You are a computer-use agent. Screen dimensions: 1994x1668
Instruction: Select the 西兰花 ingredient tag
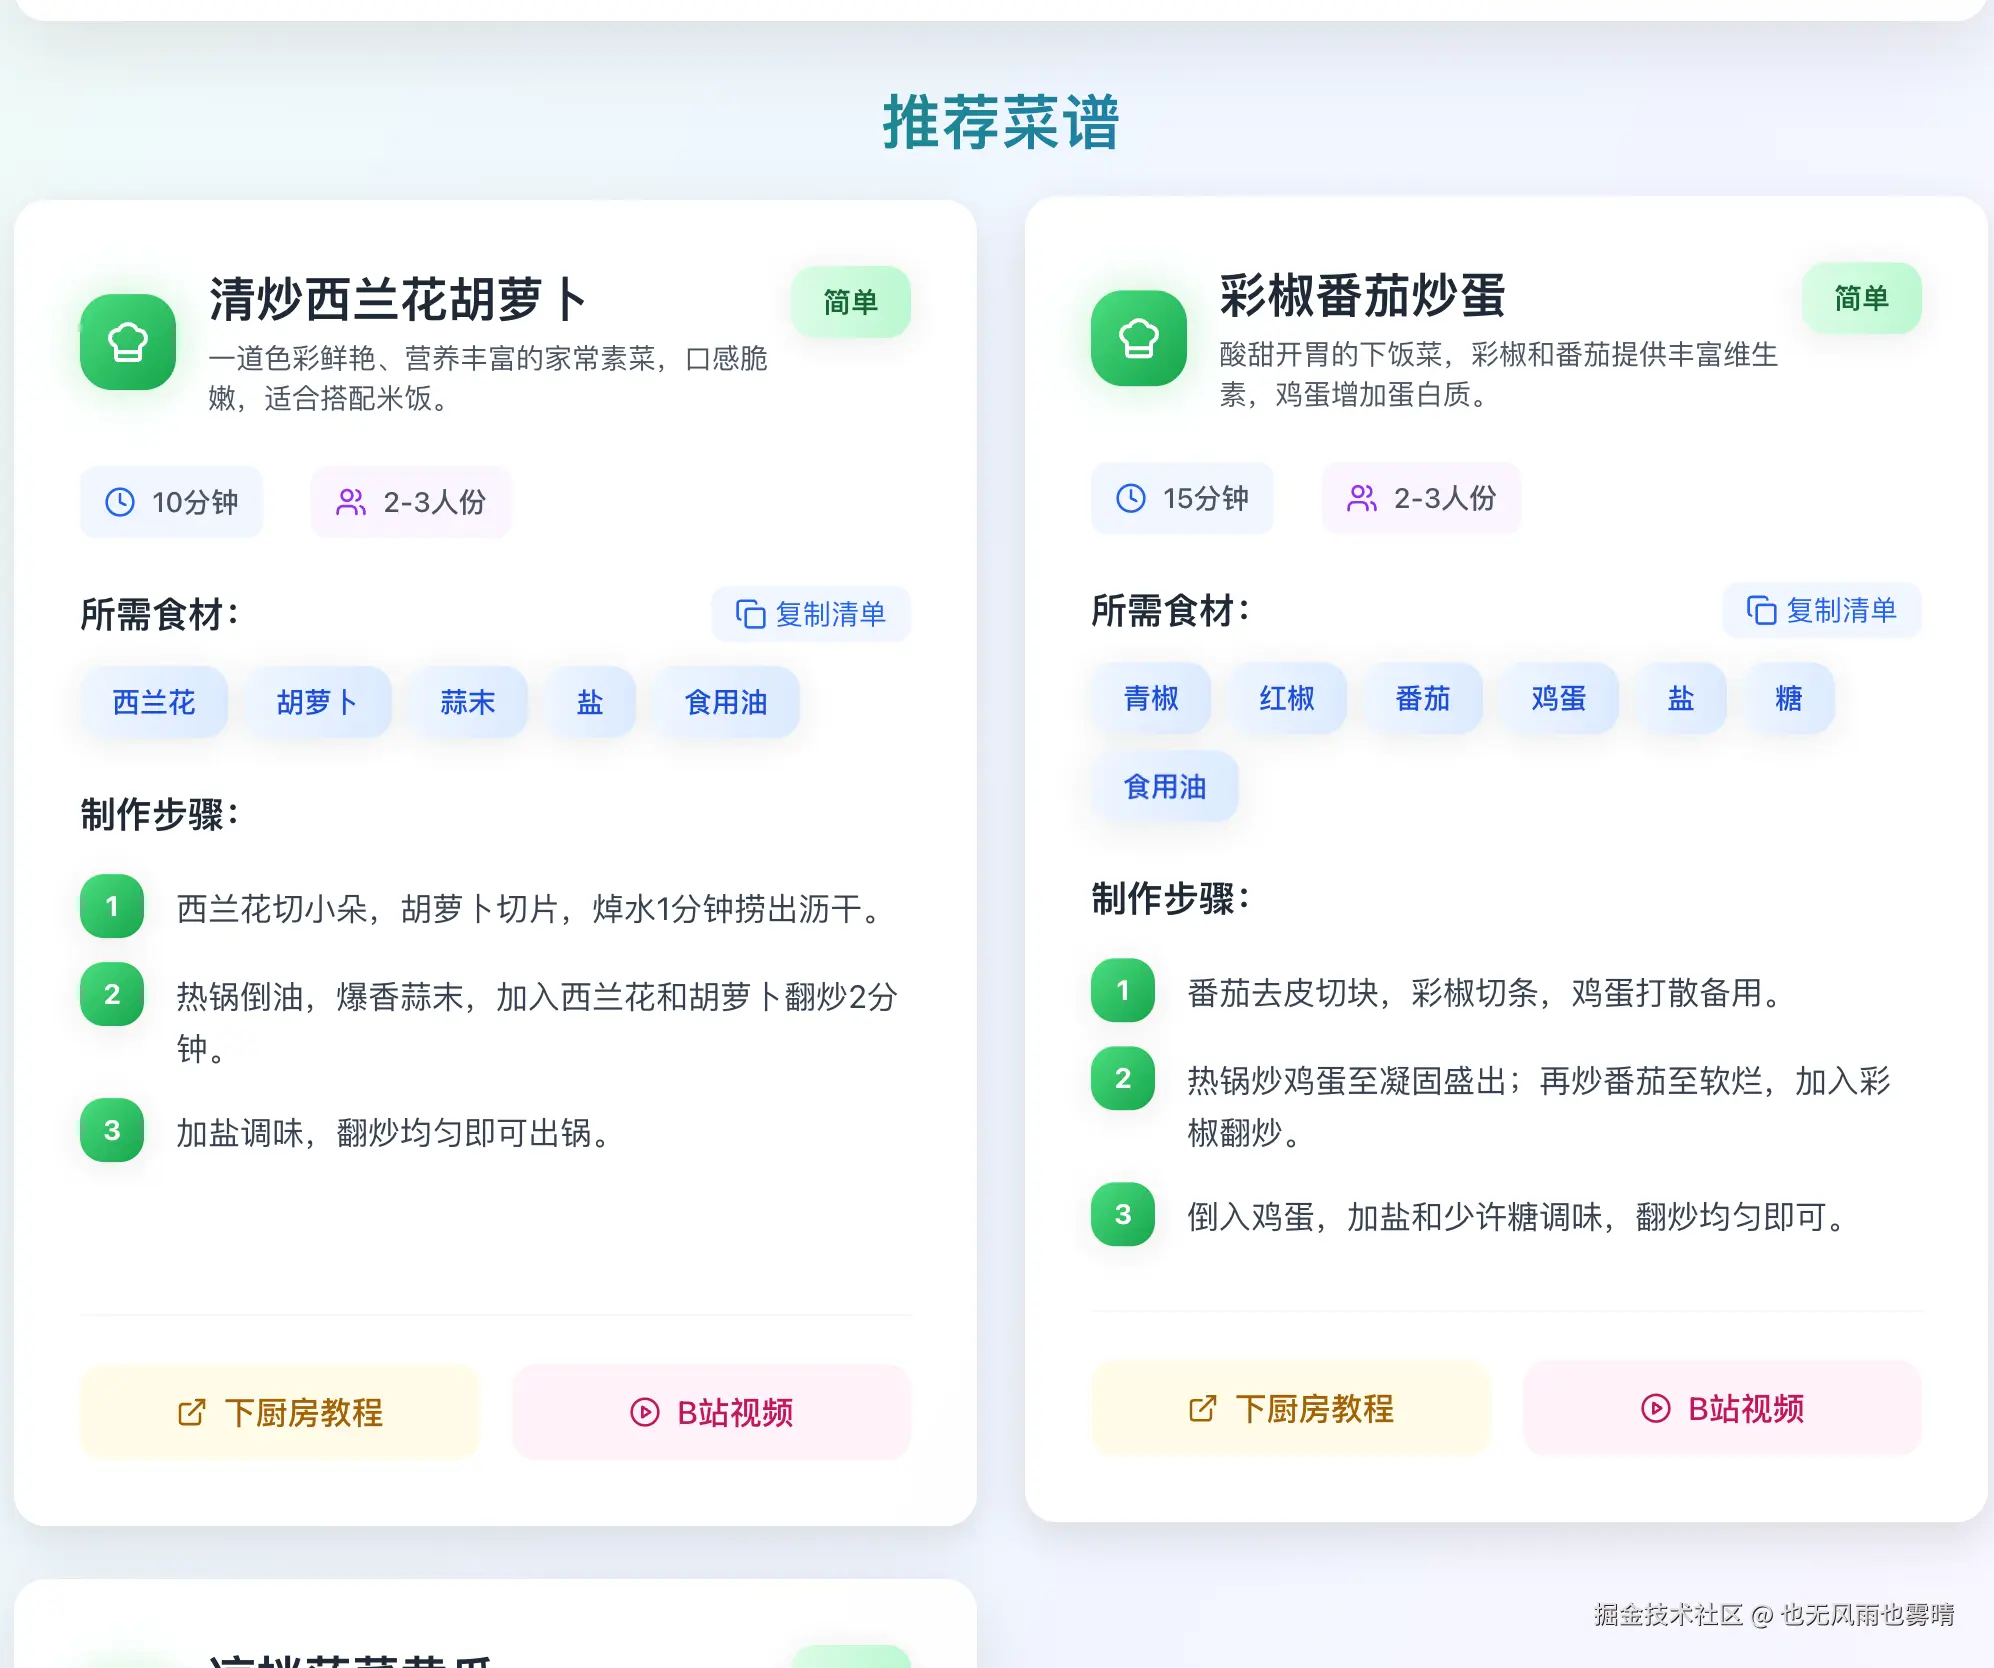click(154, 702)
